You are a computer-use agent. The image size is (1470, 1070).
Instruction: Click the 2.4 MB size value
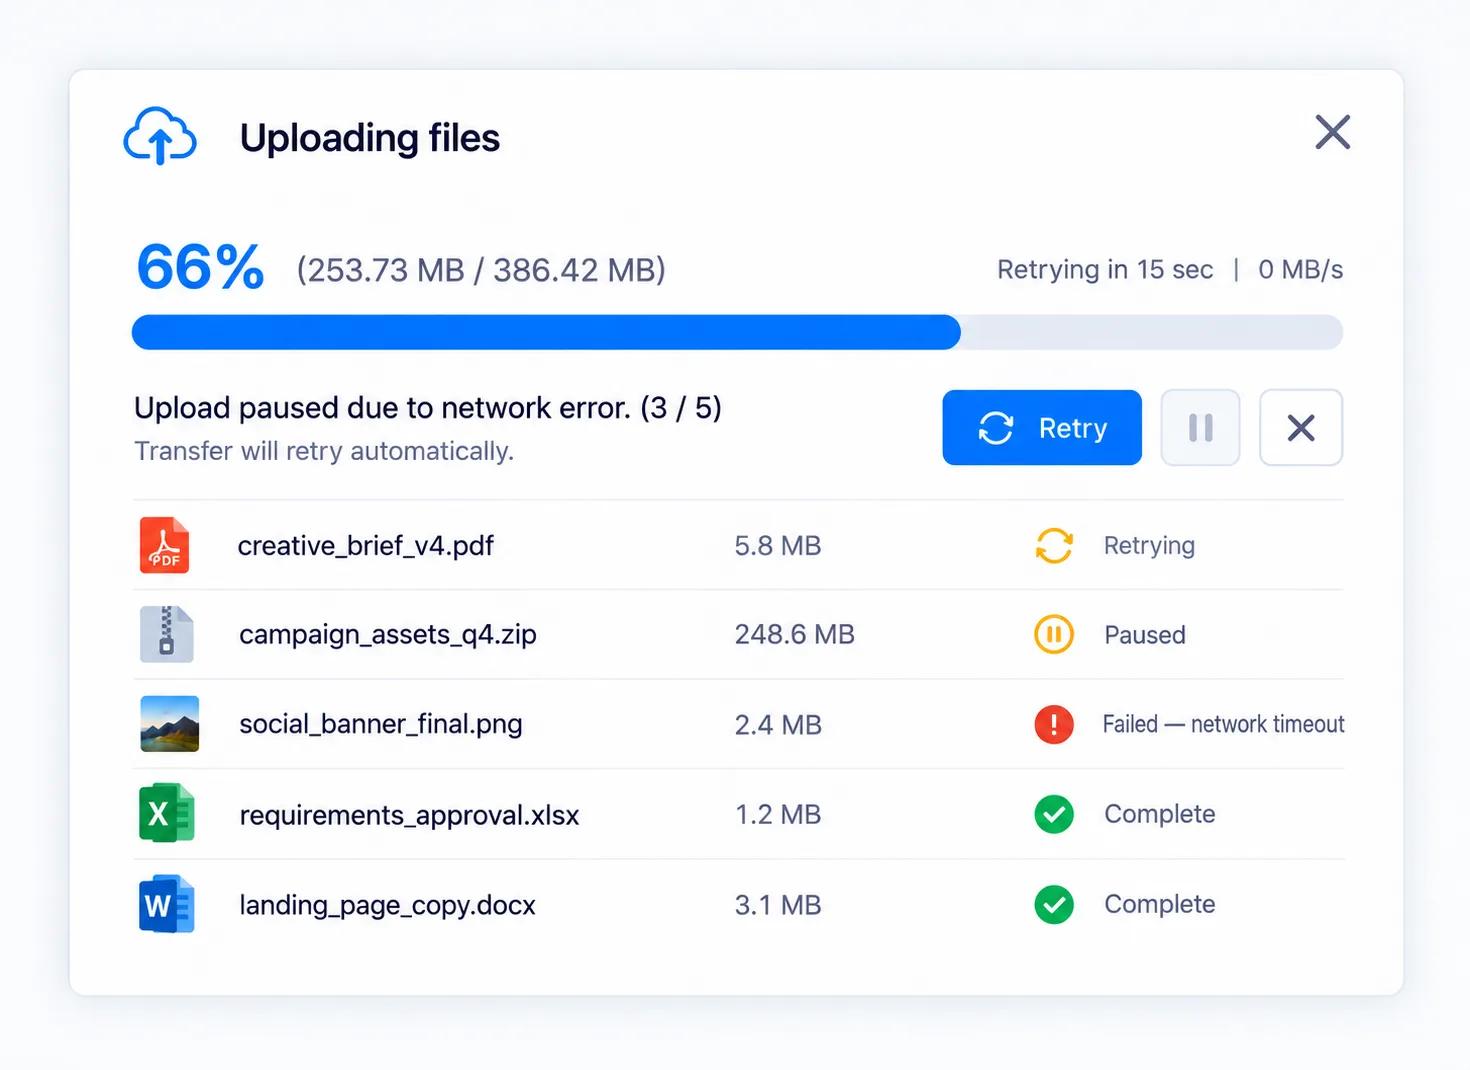pyautogui.click(x=778, y=725)
